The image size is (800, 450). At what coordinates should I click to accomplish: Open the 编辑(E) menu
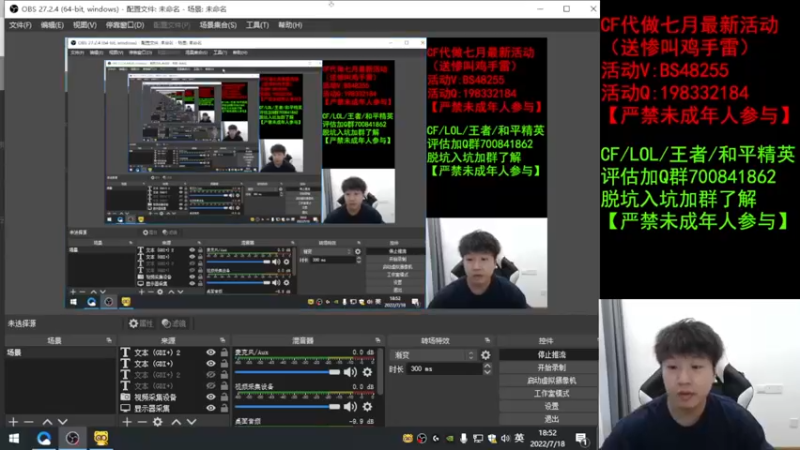52,25
